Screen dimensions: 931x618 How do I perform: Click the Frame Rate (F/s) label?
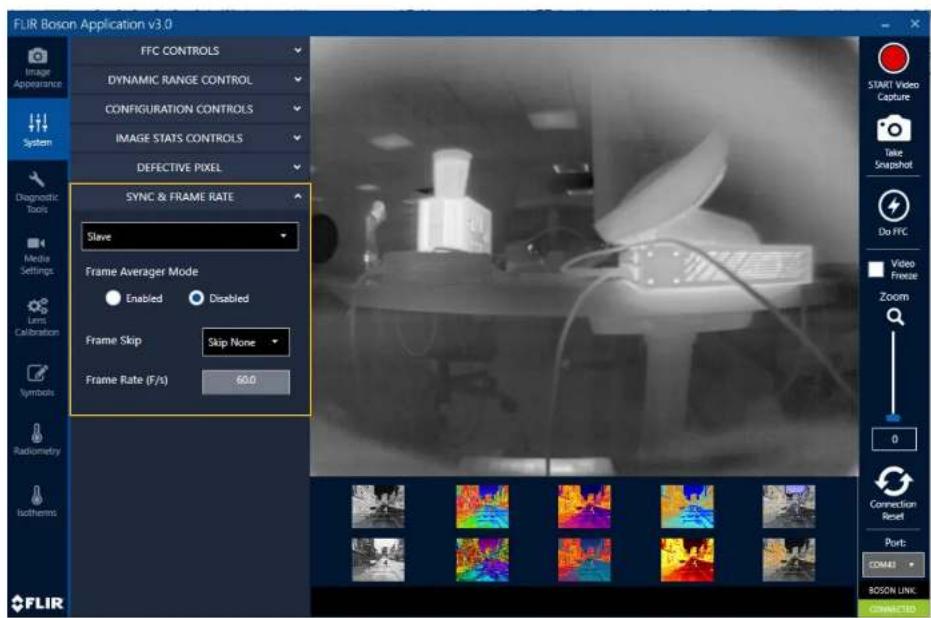(126, 380)
